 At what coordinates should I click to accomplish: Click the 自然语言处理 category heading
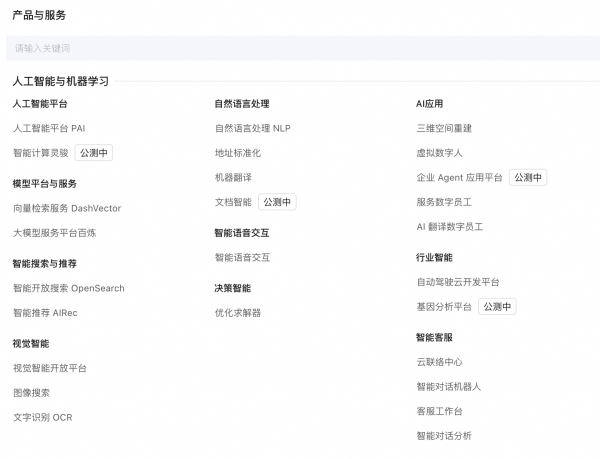click(x=242, y=104)
